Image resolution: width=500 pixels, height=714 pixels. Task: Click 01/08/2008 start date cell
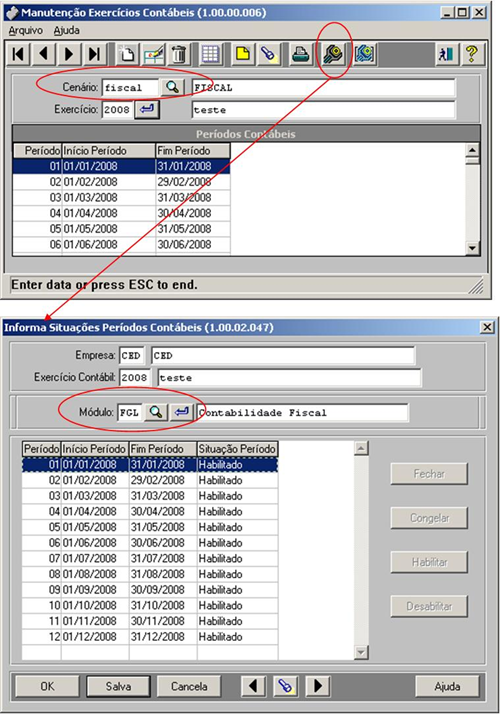coord(95,574)
